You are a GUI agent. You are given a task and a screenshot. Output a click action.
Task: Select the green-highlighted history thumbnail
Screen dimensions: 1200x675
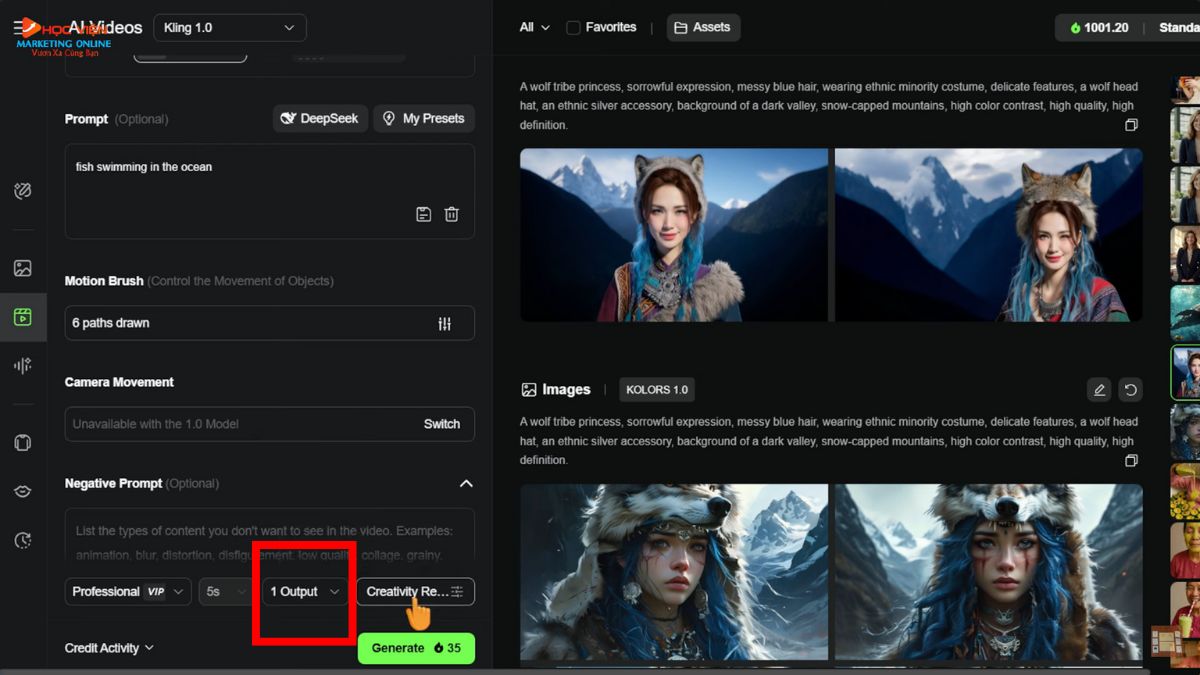tap(1186, 373)
